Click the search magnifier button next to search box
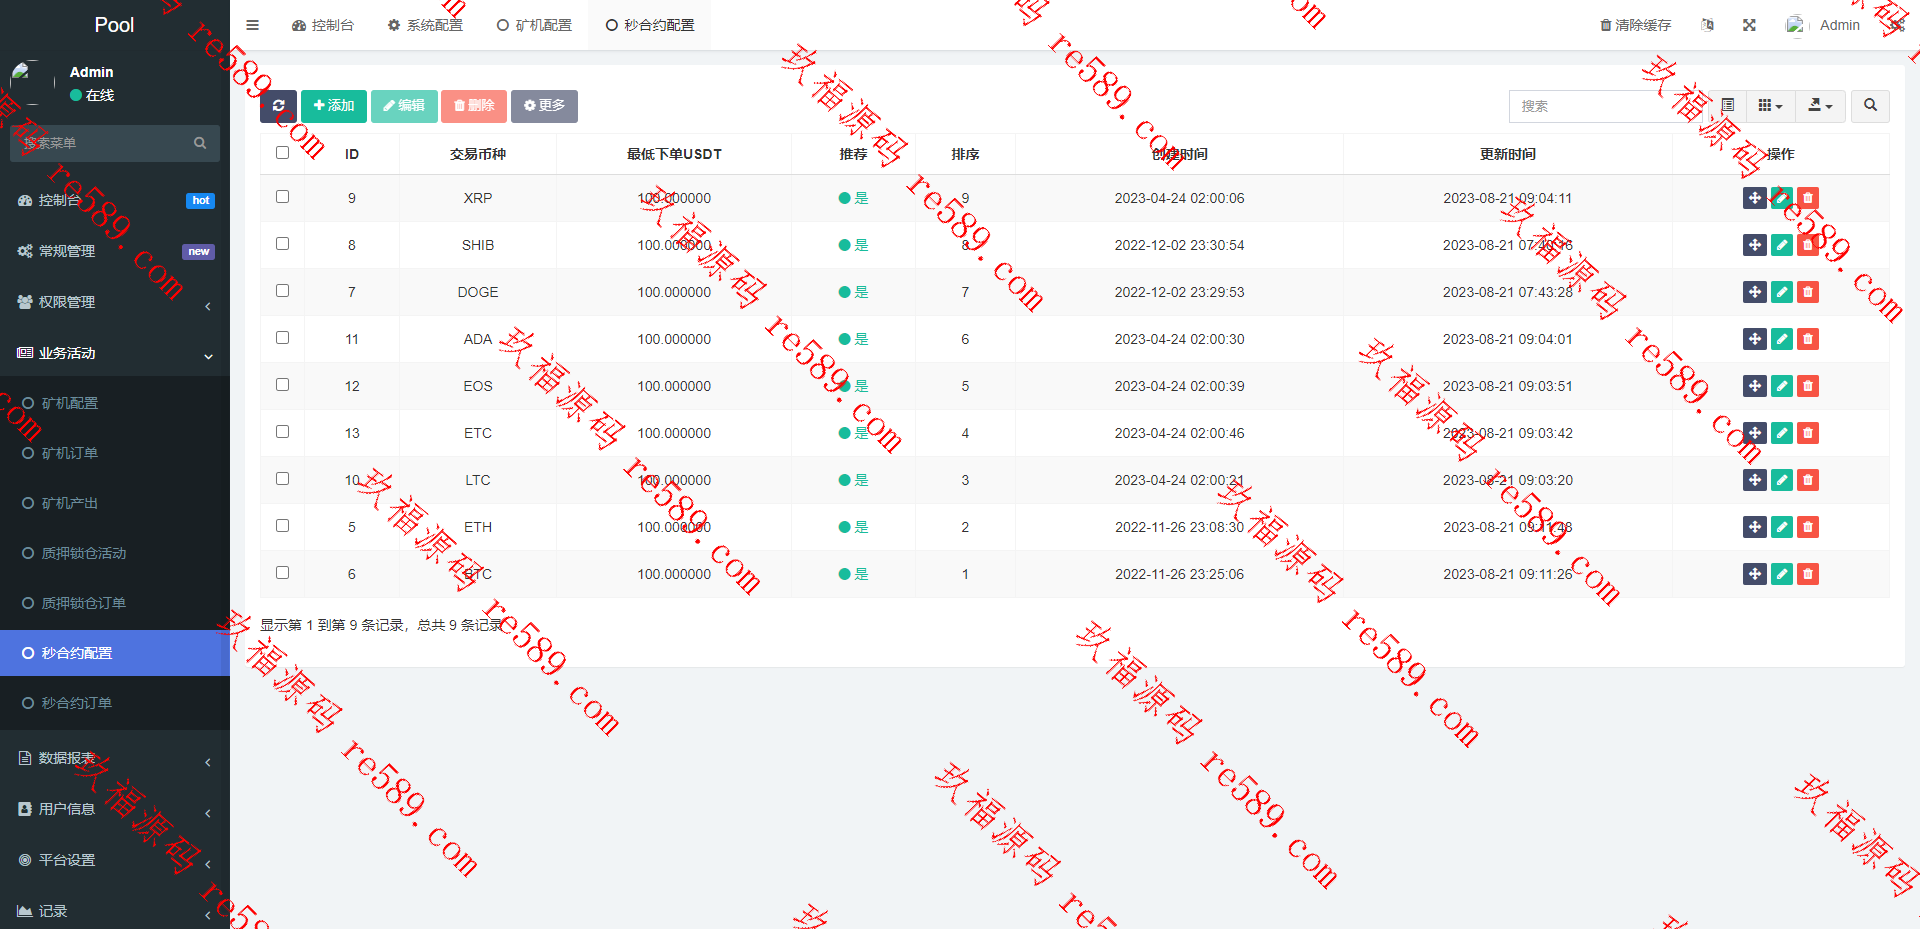This screenshot has width=1920, height=929. (1870, 106)
